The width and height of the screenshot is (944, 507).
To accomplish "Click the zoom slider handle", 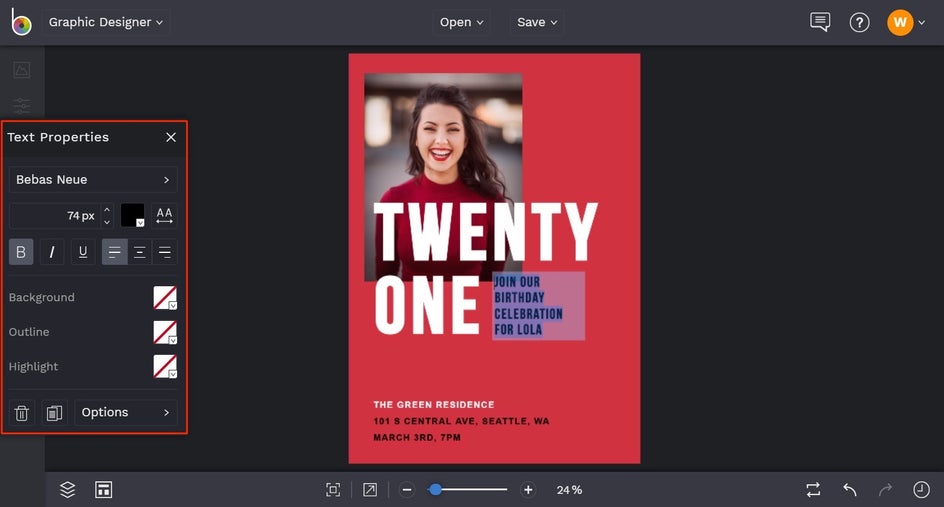I will click(x=435, y=490).
